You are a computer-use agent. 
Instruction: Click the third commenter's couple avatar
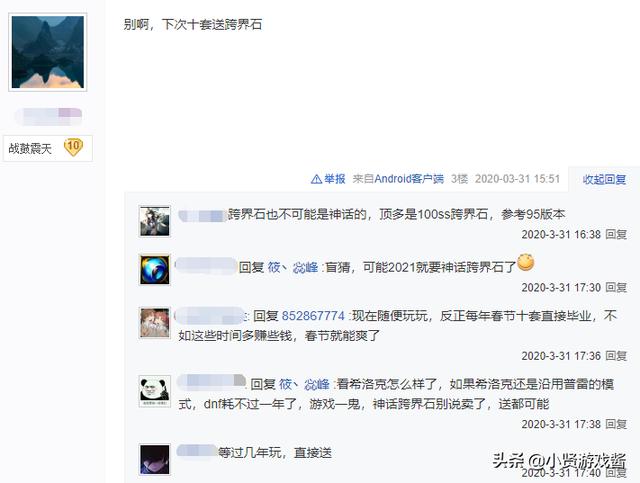tap(155, 323)
